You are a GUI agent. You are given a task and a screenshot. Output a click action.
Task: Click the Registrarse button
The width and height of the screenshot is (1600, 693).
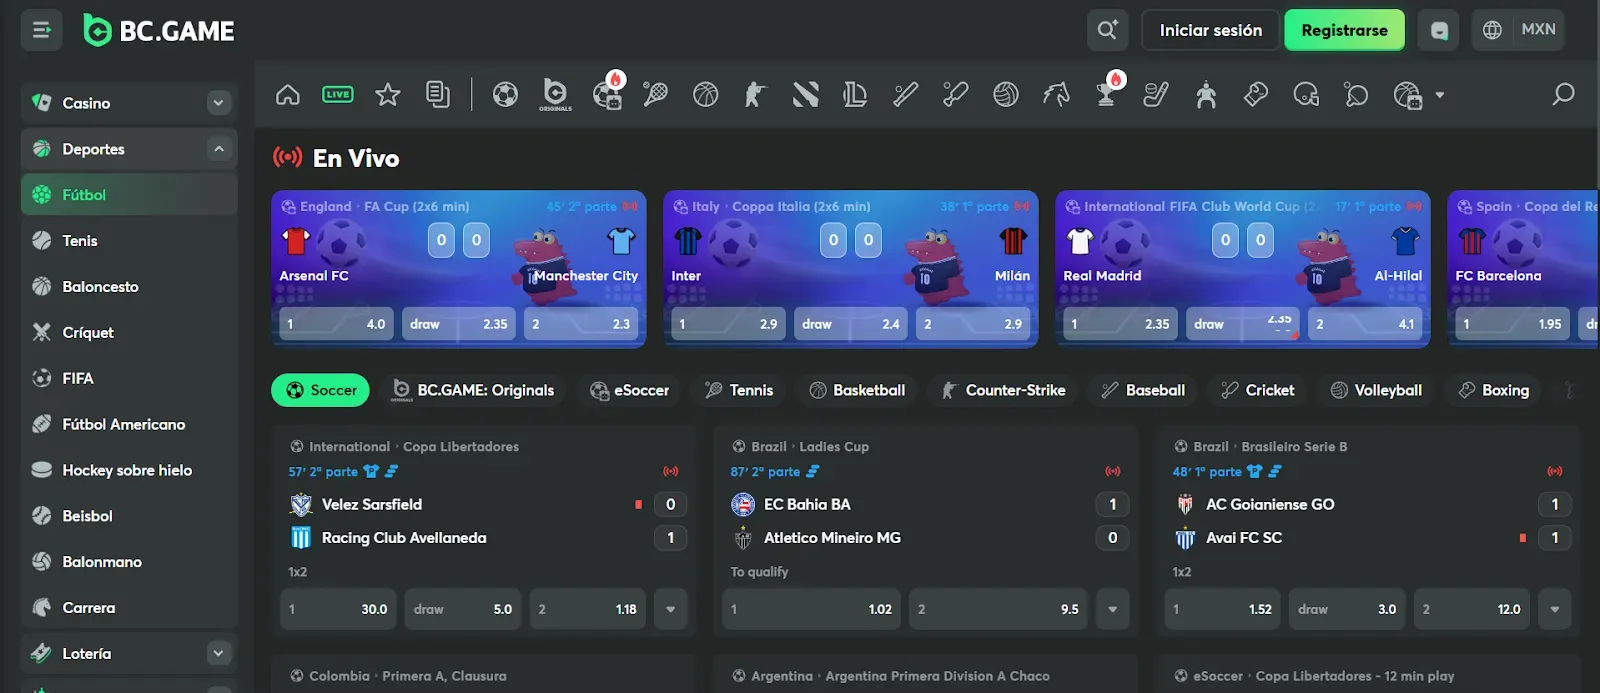1344,30
